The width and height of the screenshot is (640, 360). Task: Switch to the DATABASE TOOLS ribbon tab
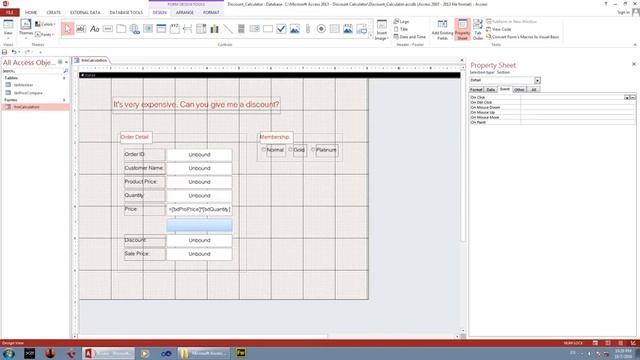(126, 13)
